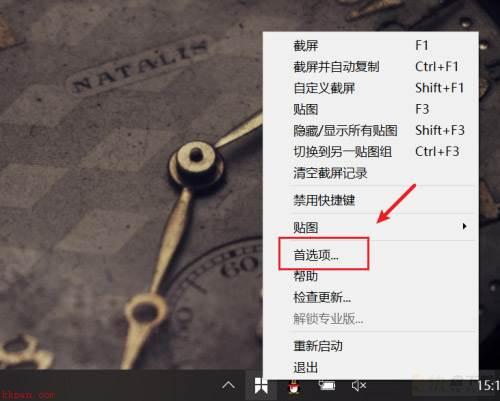
Task: Show hidden tray icons chevron
Action: pyautogui.click(x=228, y=386)
